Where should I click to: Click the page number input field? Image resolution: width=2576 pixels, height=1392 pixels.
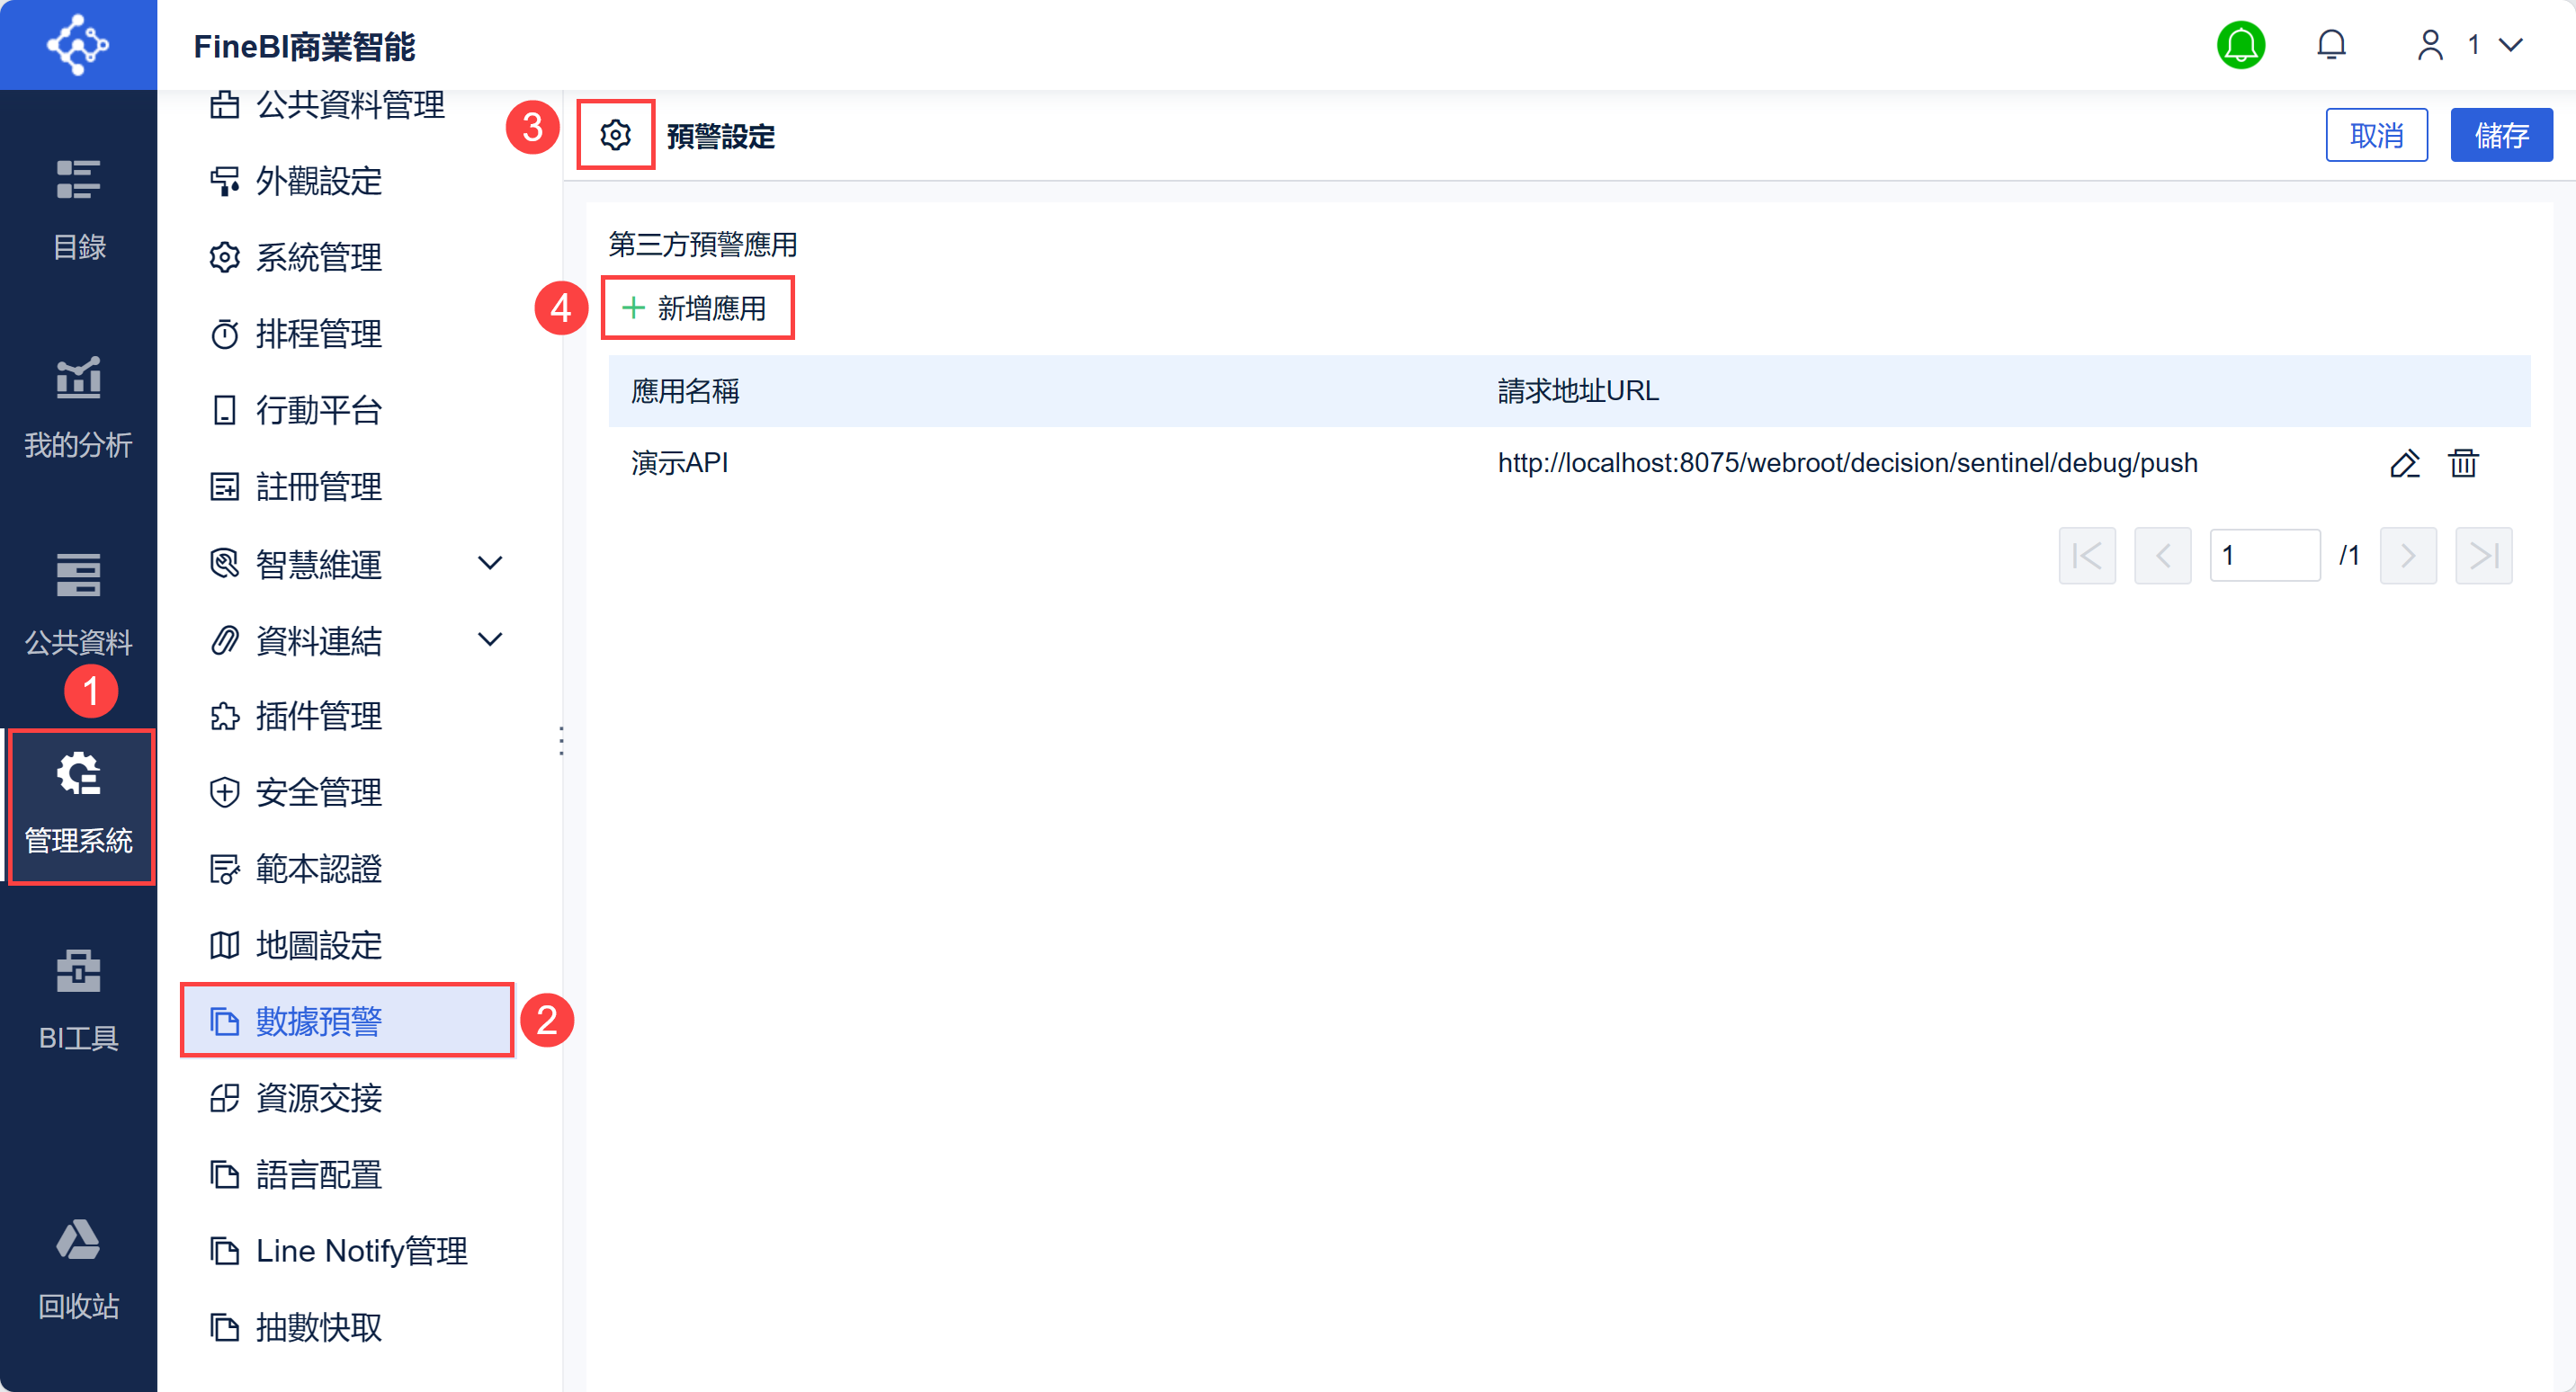coord(2266,555)
